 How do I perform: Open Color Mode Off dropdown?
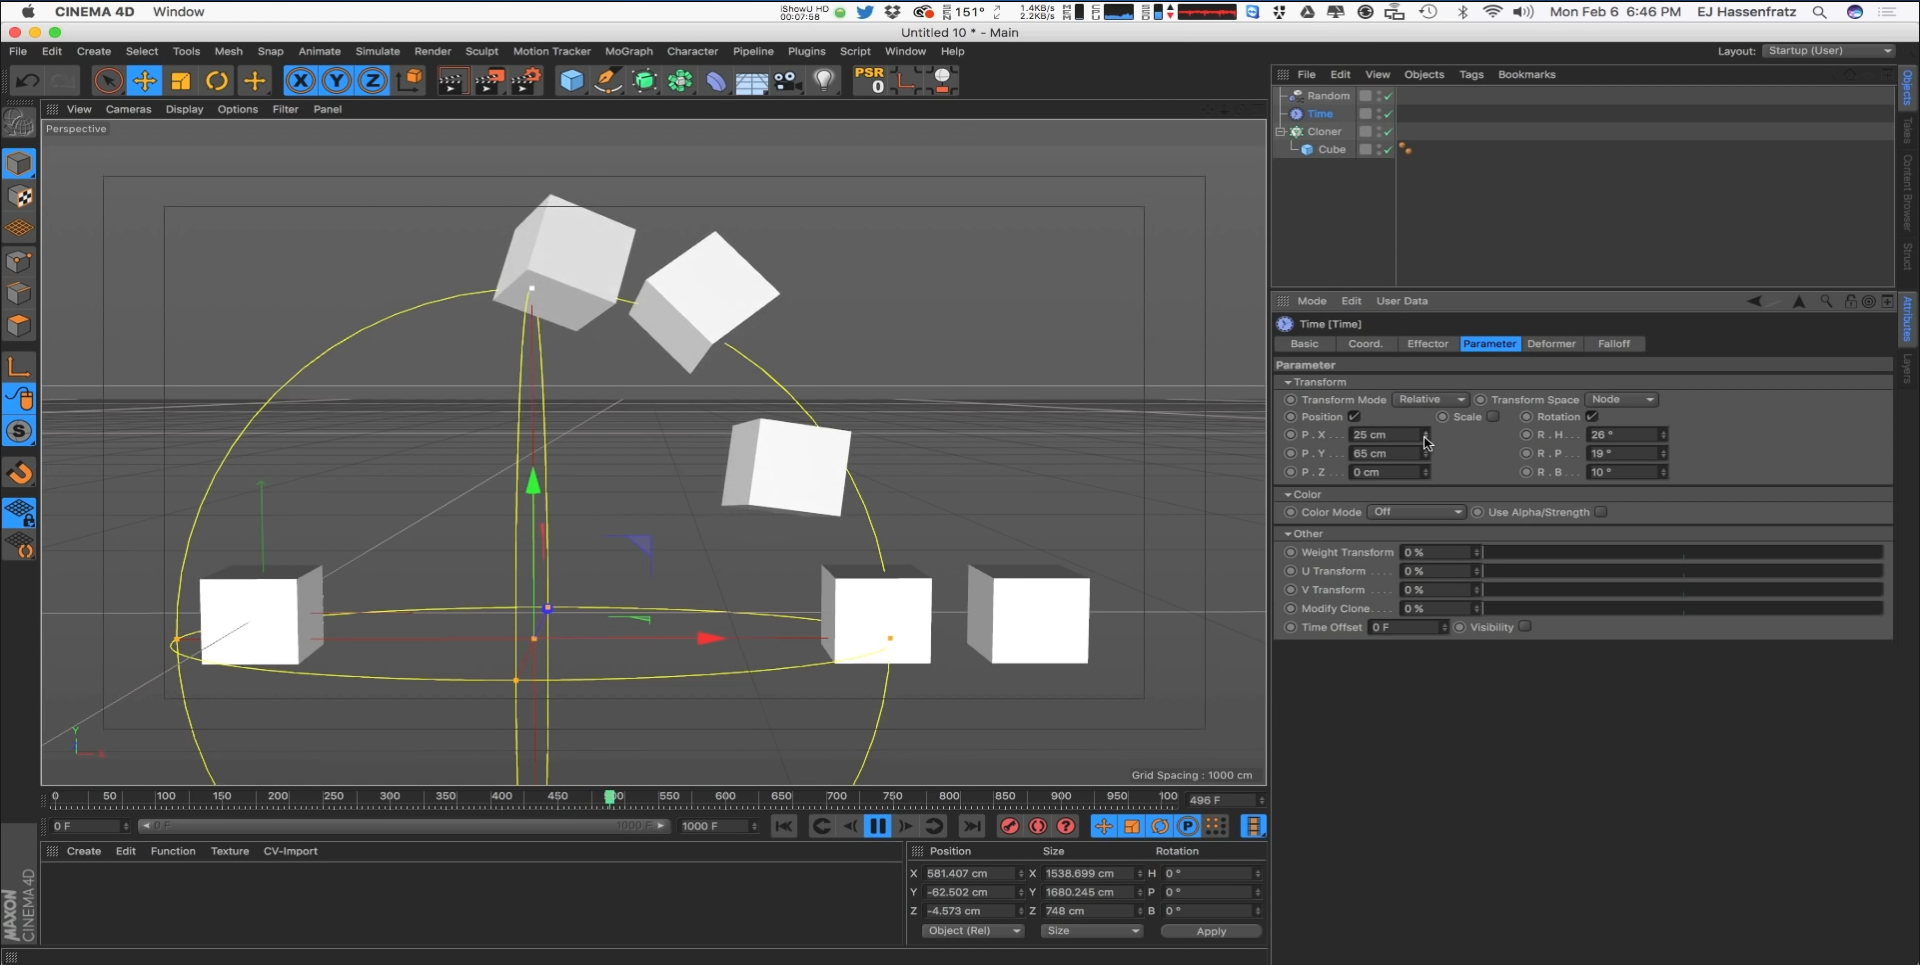coord(1417,512)
